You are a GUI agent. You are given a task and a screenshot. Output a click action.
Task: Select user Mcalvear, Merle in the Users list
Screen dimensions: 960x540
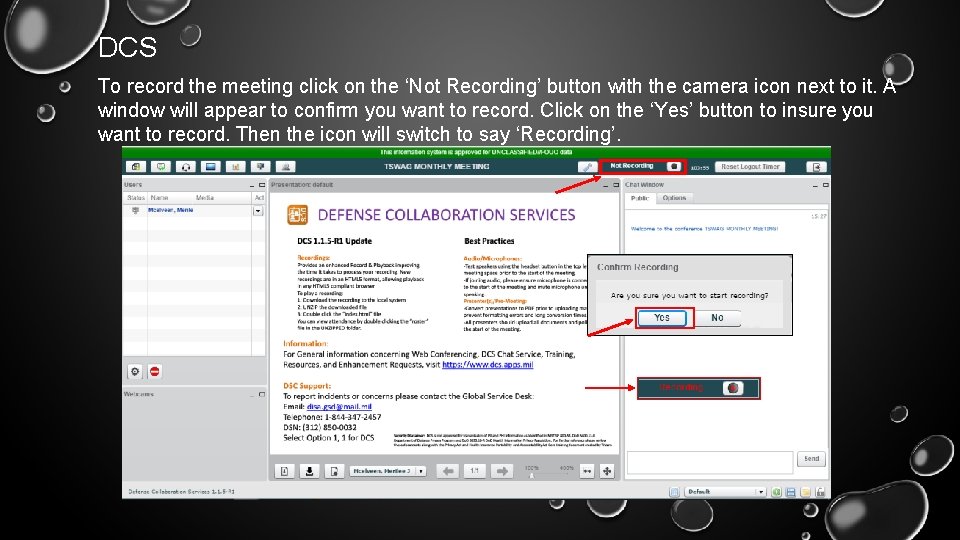[x=170, y=210]
